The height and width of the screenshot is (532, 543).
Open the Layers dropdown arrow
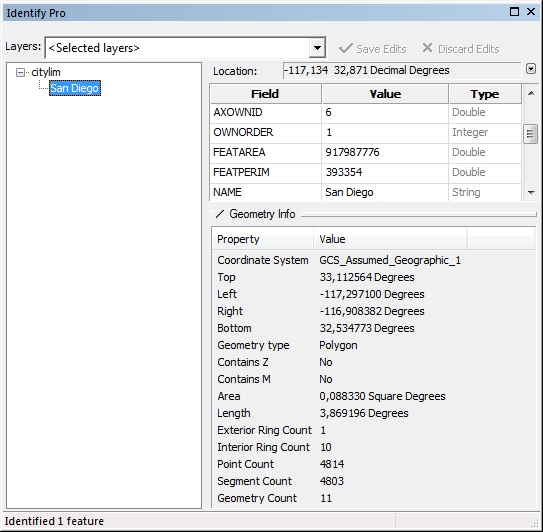pyautogui.click(x=317, y=47)
